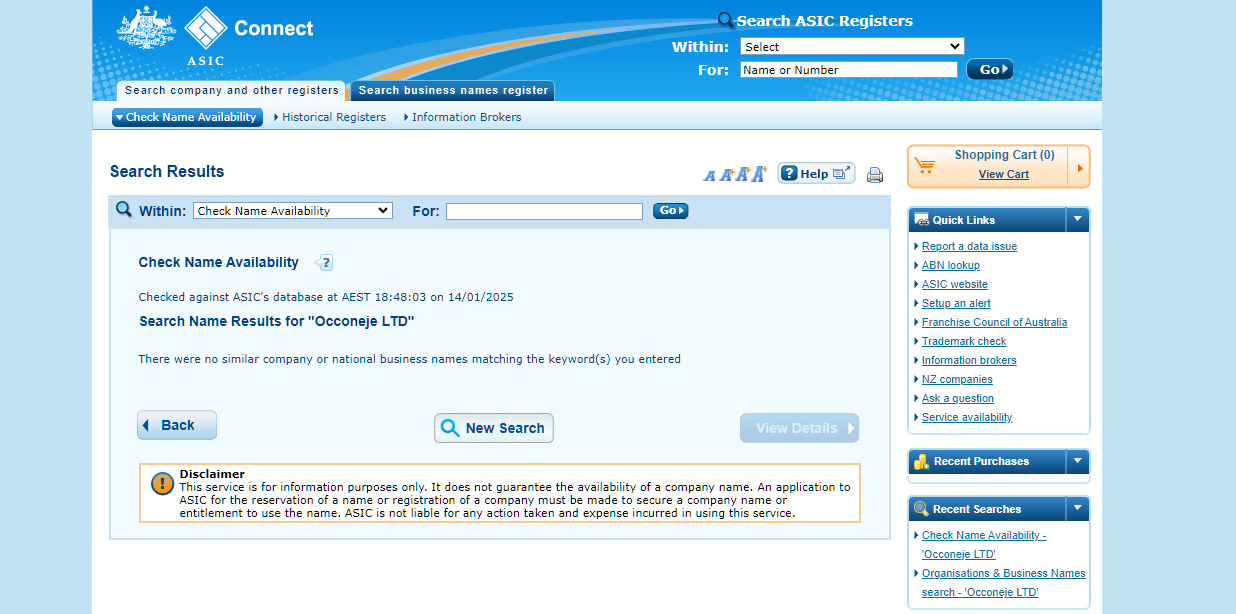This screenshot has height=614, width=1236.
Task: Click the Go button in results search bar
Action: pyautogui.click(x=671, y=211)
